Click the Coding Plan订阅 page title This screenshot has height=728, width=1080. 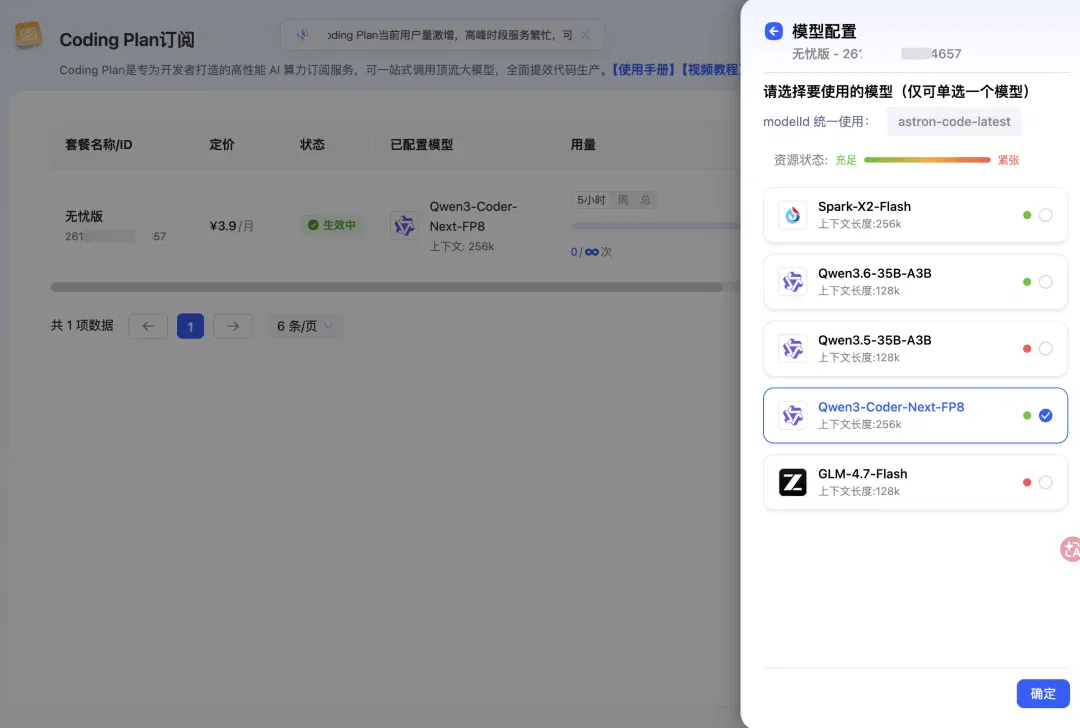[x=127, y=39]
